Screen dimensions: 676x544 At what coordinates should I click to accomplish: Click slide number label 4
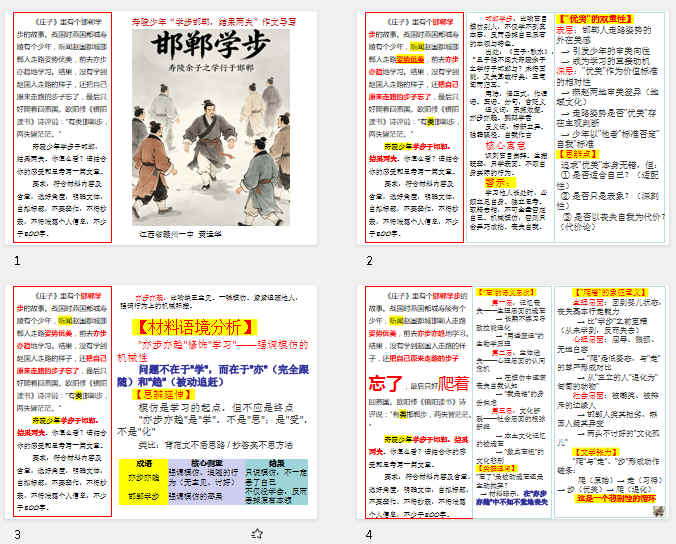369,535
